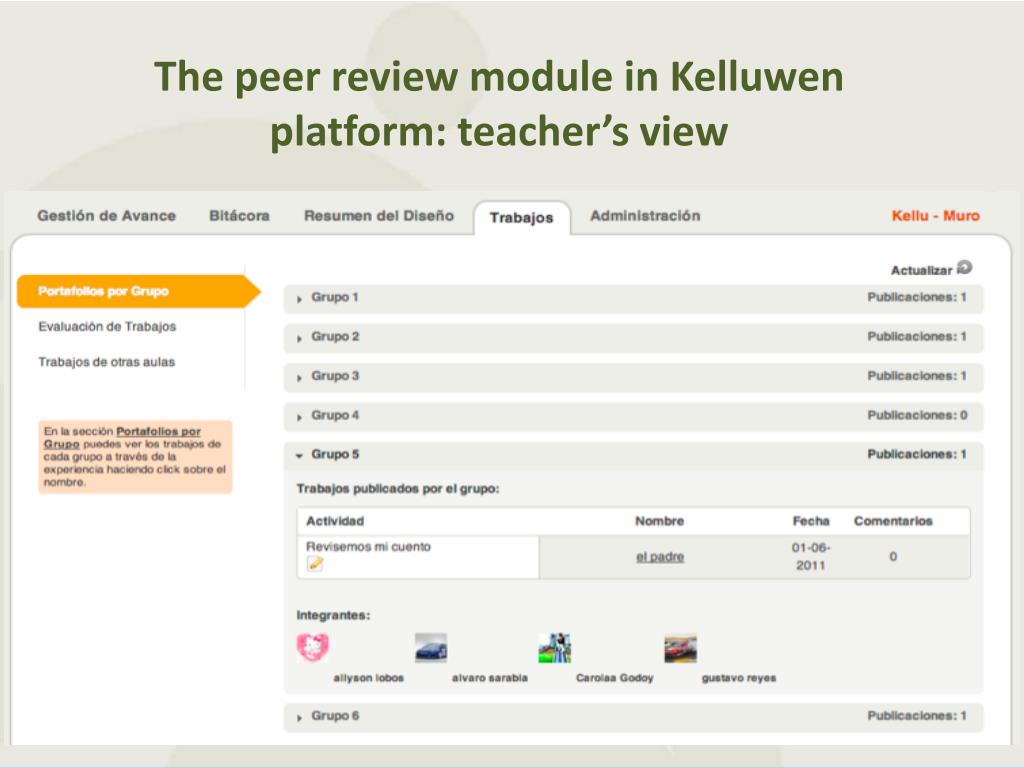The width and height of the screenshot is (1024, 768).
Task: Open Evaluación de Trabajos sidebar item
Action: tap(107, 327)
